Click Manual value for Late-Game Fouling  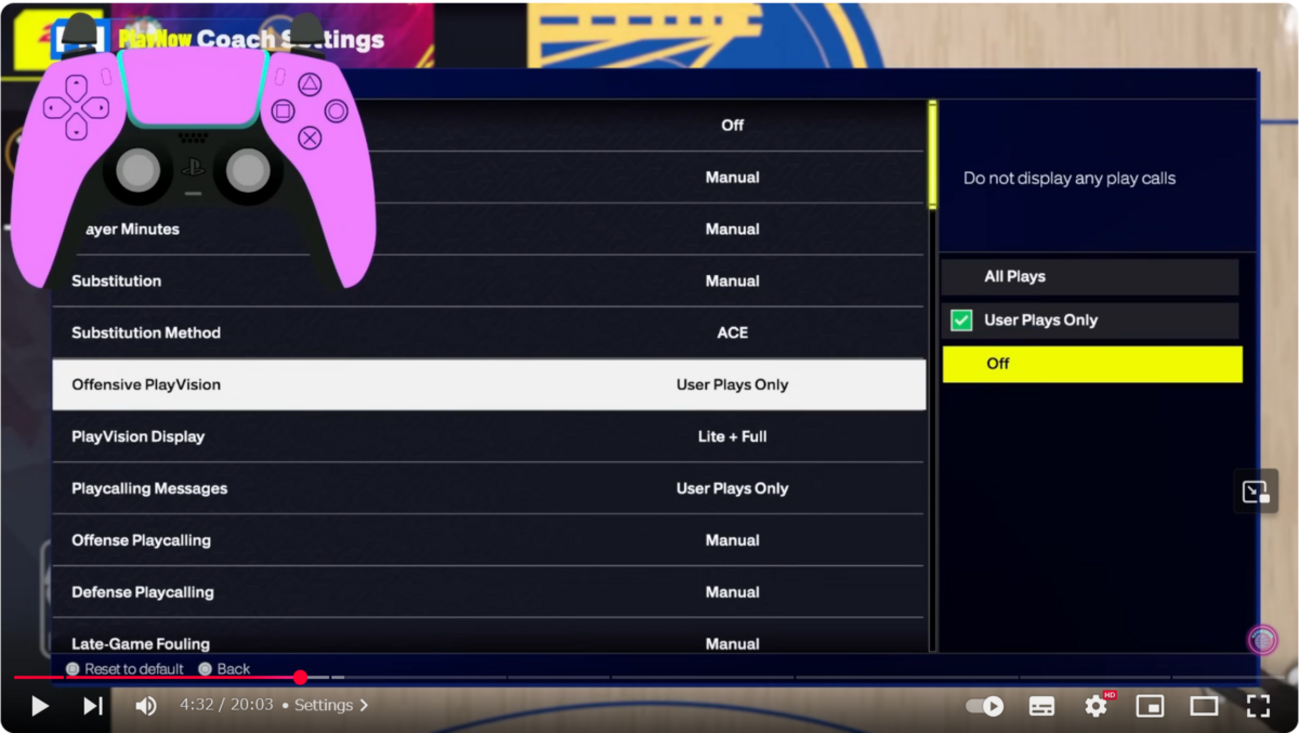pyautogui.click(x=732, y=645)
